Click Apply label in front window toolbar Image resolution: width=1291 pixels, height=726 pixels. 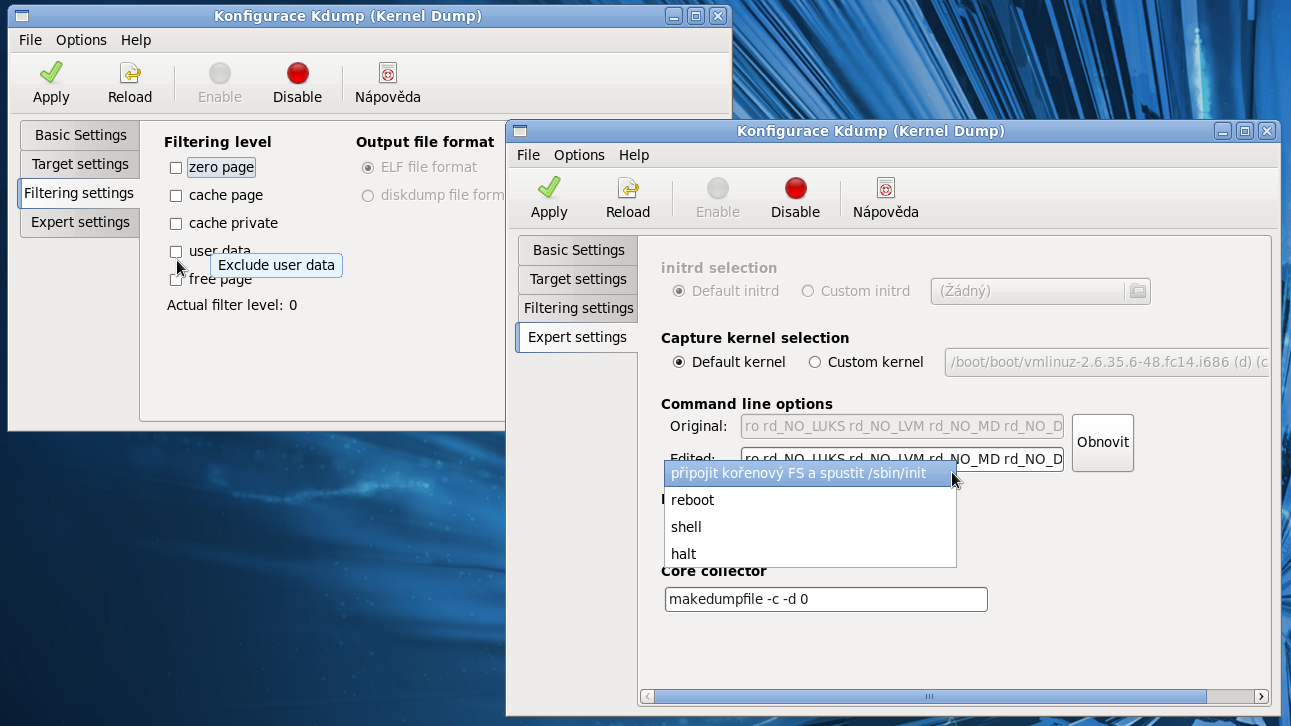pyautogui.click(x=549, y=212)
